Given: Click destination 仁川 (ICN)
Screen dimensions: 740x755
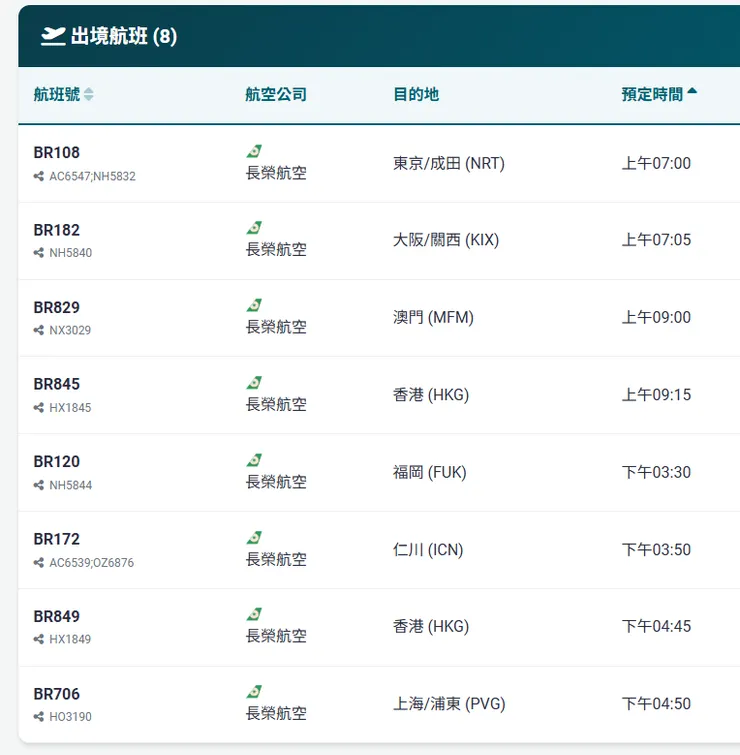Looking at the screenshot, I should coord(428,550).
